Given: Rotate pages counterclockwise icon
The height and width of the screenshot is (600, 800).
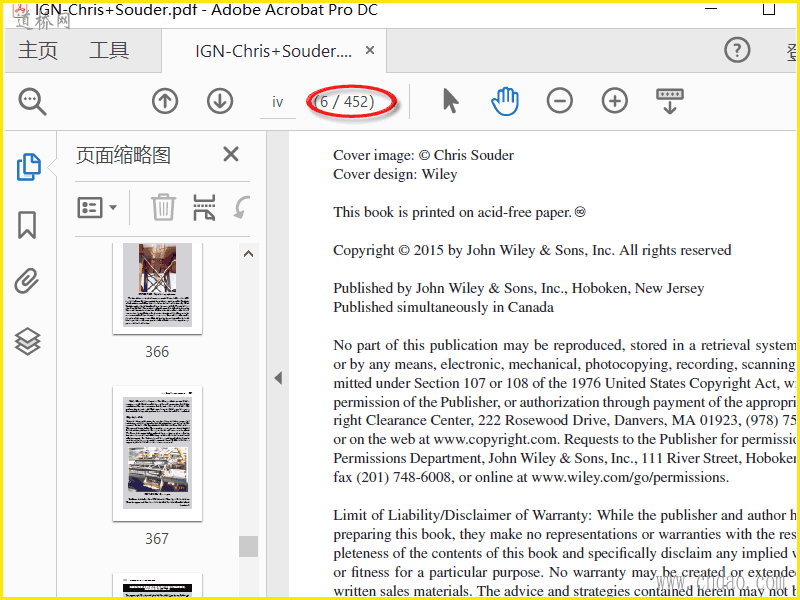Looking at the screenshot, I should coord(241,208).
